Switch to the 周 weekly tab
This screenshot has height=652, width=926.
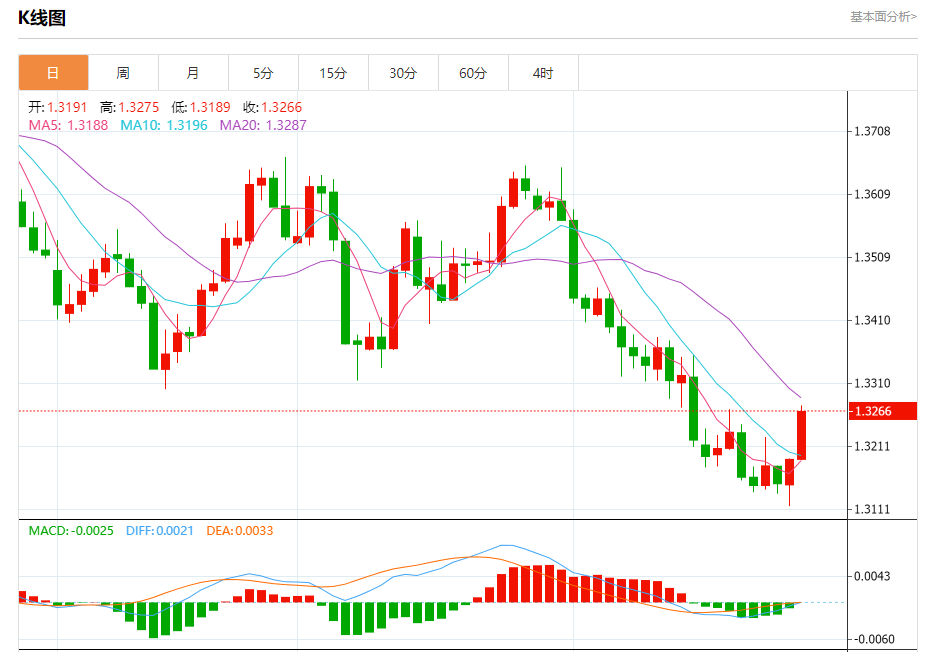tap(123, 73)
